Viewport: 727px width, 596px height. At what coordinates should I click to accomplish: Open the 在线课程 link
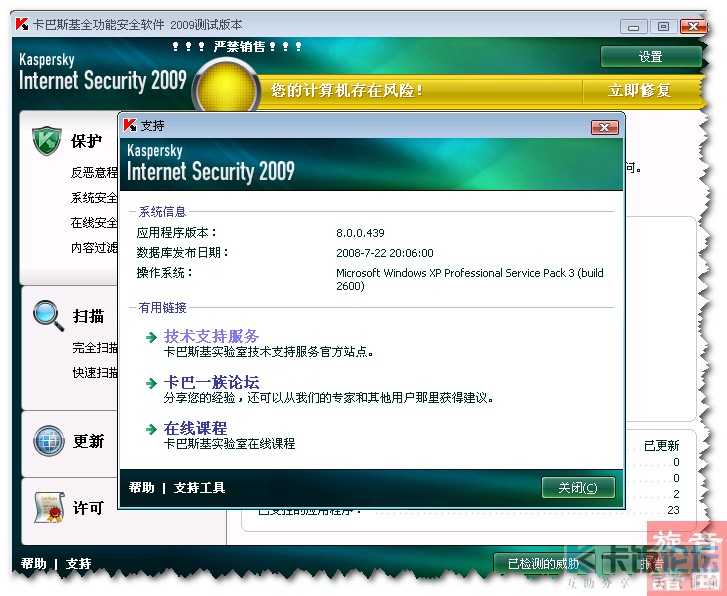[195, 428]
